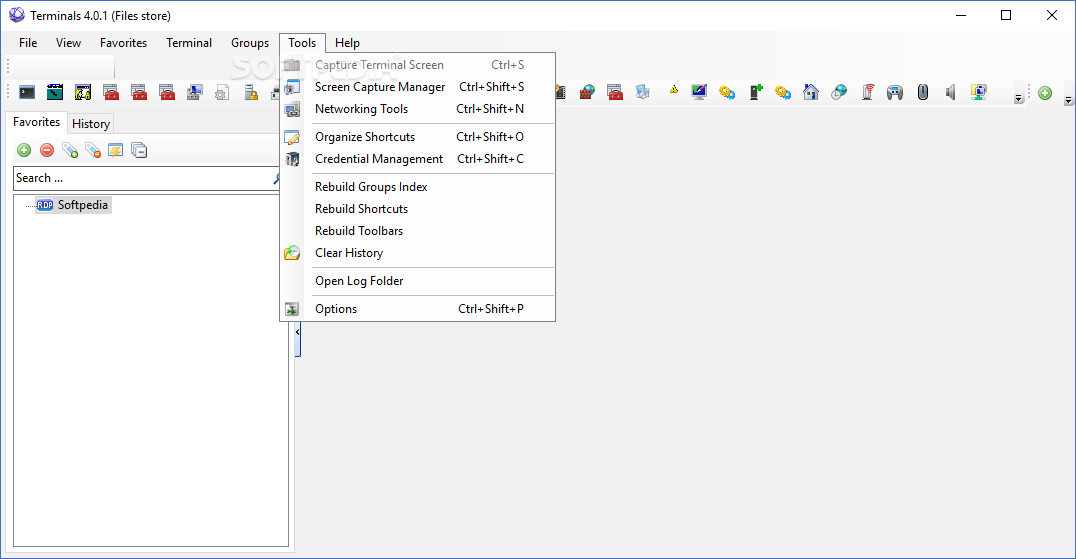Viewport: 1076px width, 559px height.
Task: Click the document with gear icon
Action: (222, 92)
